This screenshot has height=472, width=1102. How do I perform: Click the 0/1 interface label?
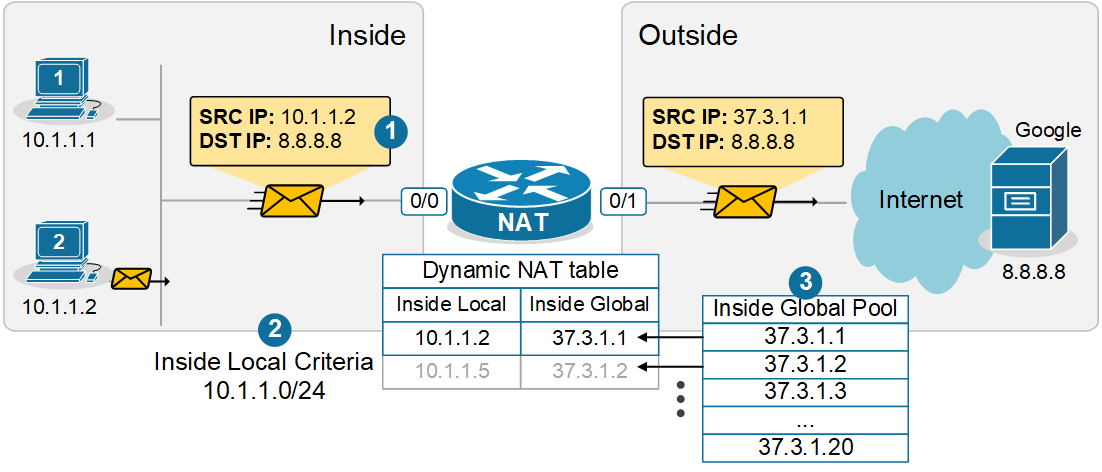[x=621, y=201]
